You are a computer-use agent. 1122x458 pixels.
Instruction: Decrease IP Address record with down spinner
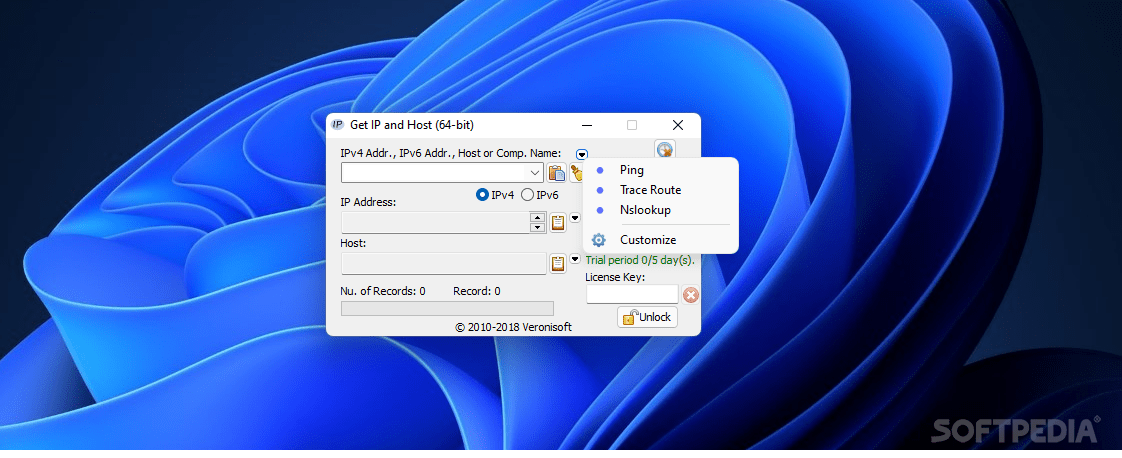pyautogui.click(x=537, y=228)
